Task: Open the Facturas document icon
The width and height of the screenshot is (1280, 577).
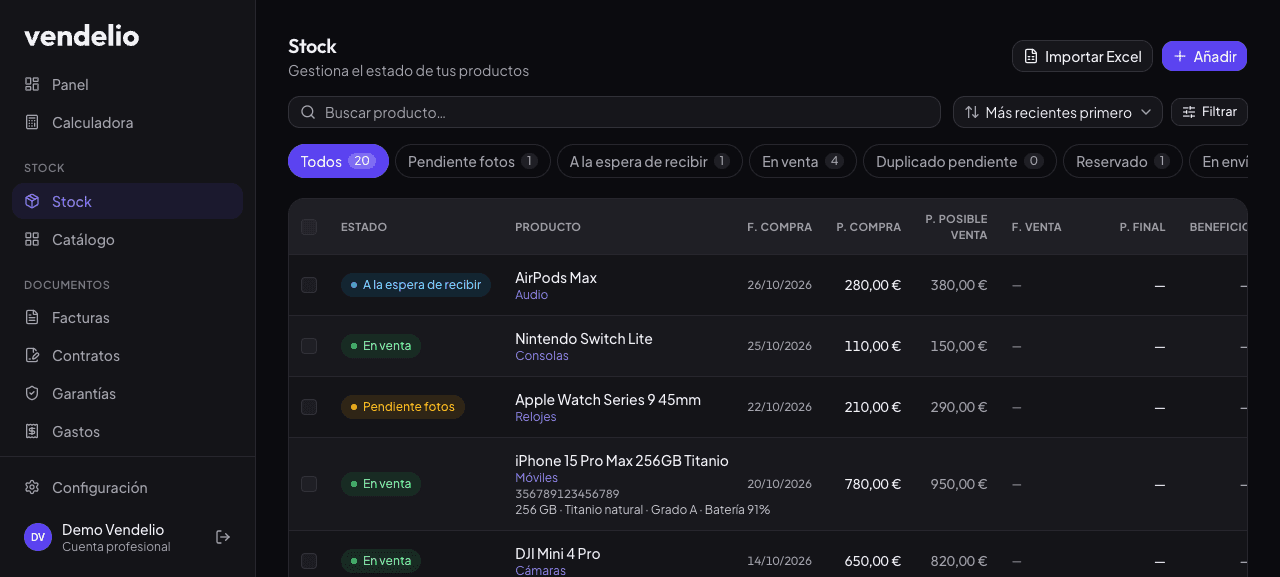Action: [x=32, y=317]
